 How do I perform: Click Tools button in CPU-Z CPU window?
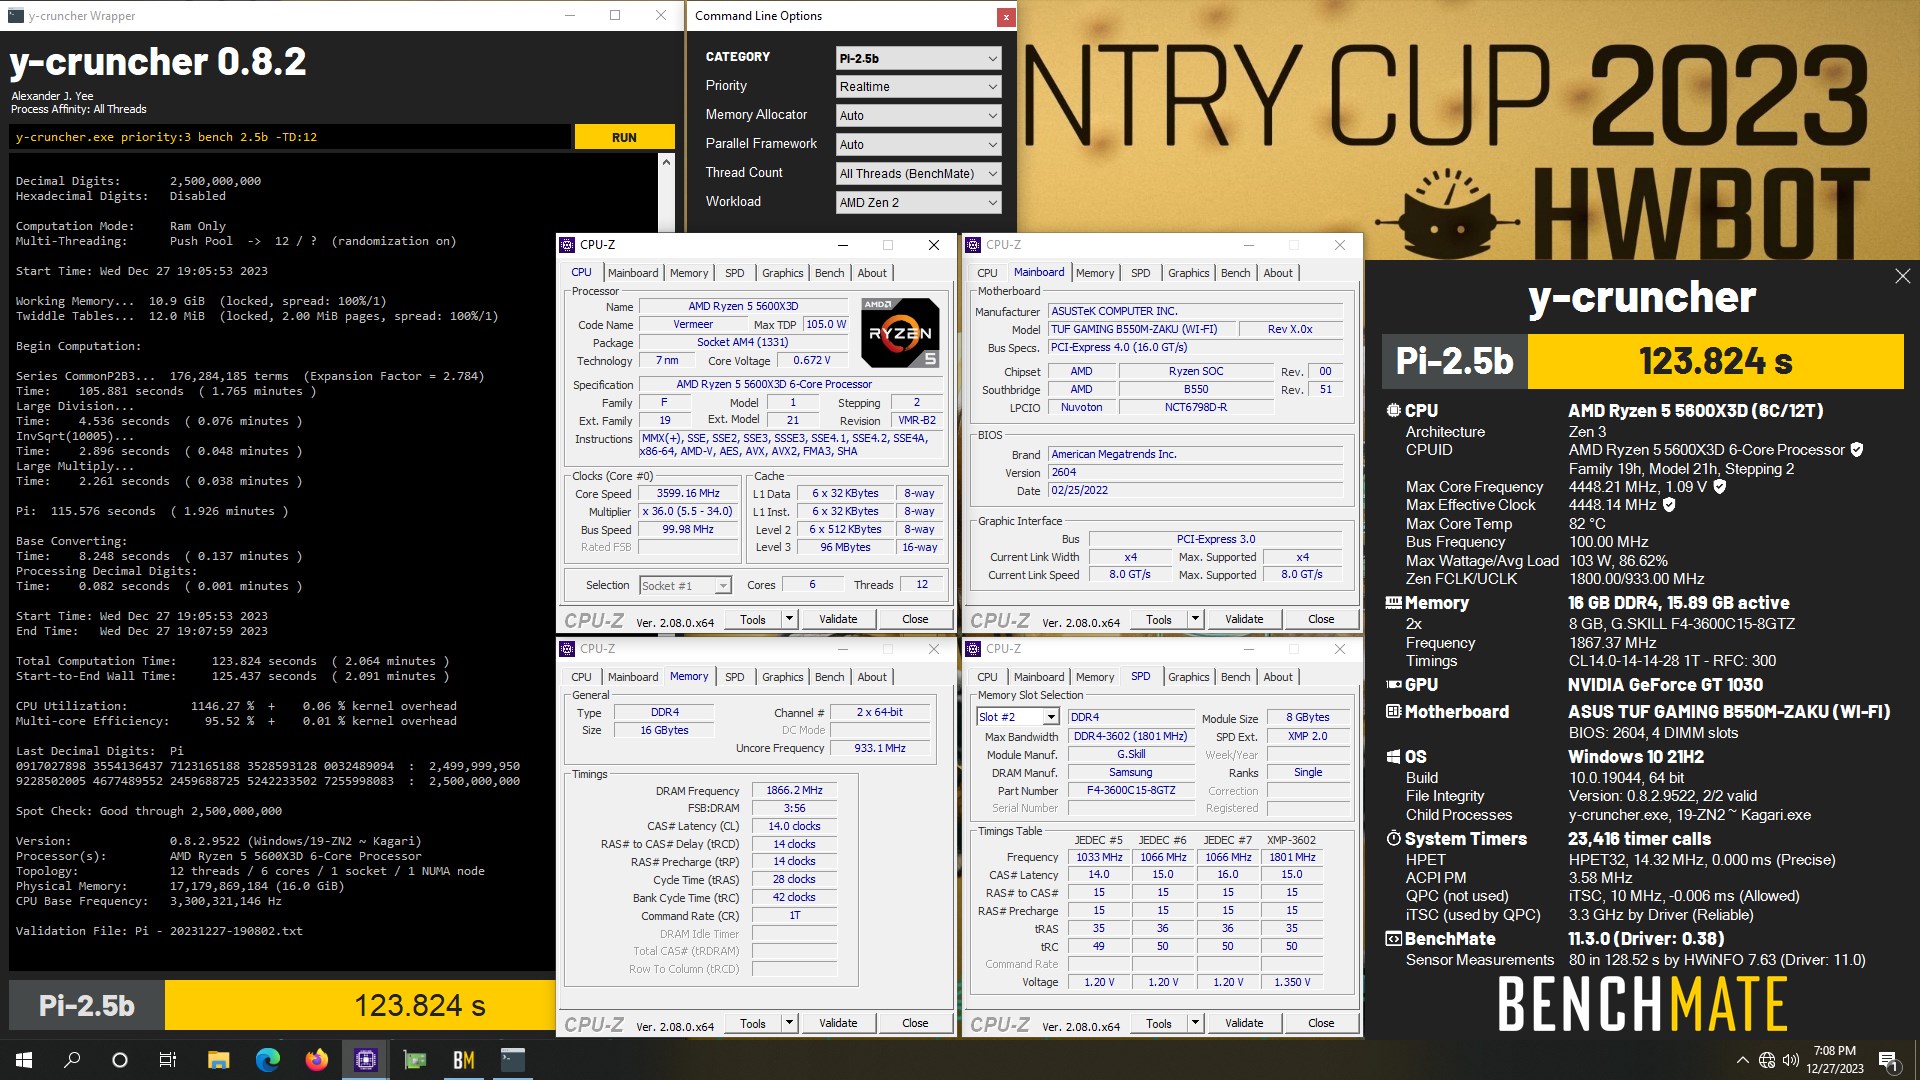point(752,619)
